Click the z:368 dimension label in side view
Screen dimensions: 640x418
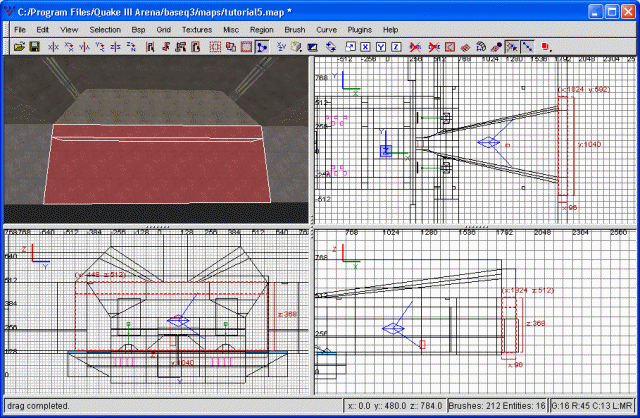point(287,314)
